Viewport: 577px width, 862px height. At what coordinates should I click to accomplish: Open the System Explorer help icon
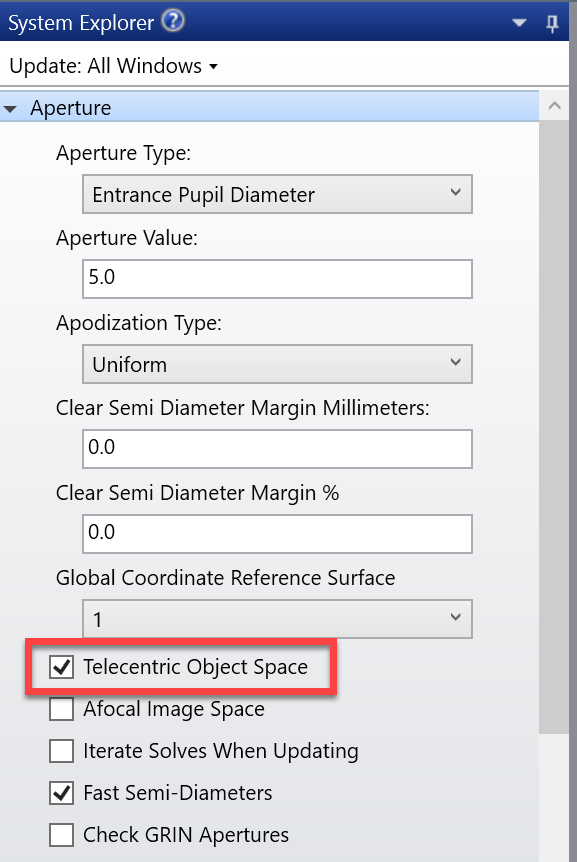coord(173,21)
